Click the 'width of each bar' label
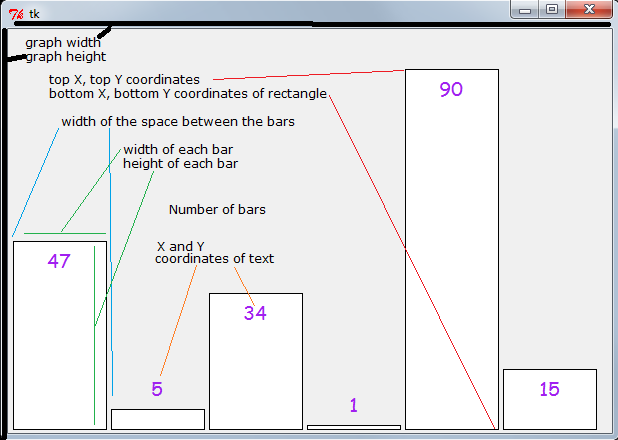This screenshot has height=440, width=618. (x=178, y=150)
